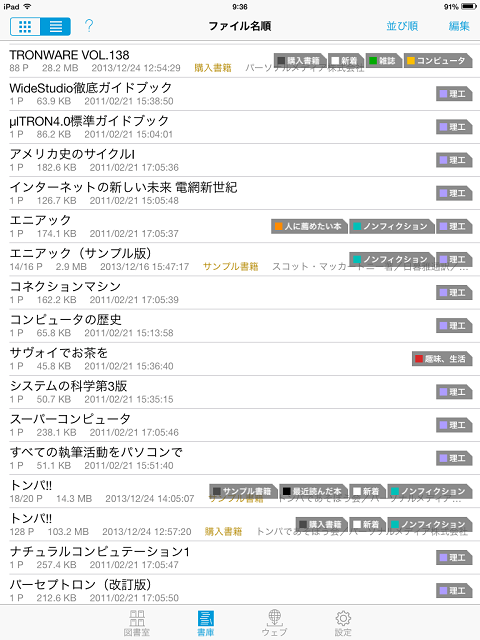Open the help question mark
The width and height of the screenshot is (480, 640).
[x=89, y=26]
